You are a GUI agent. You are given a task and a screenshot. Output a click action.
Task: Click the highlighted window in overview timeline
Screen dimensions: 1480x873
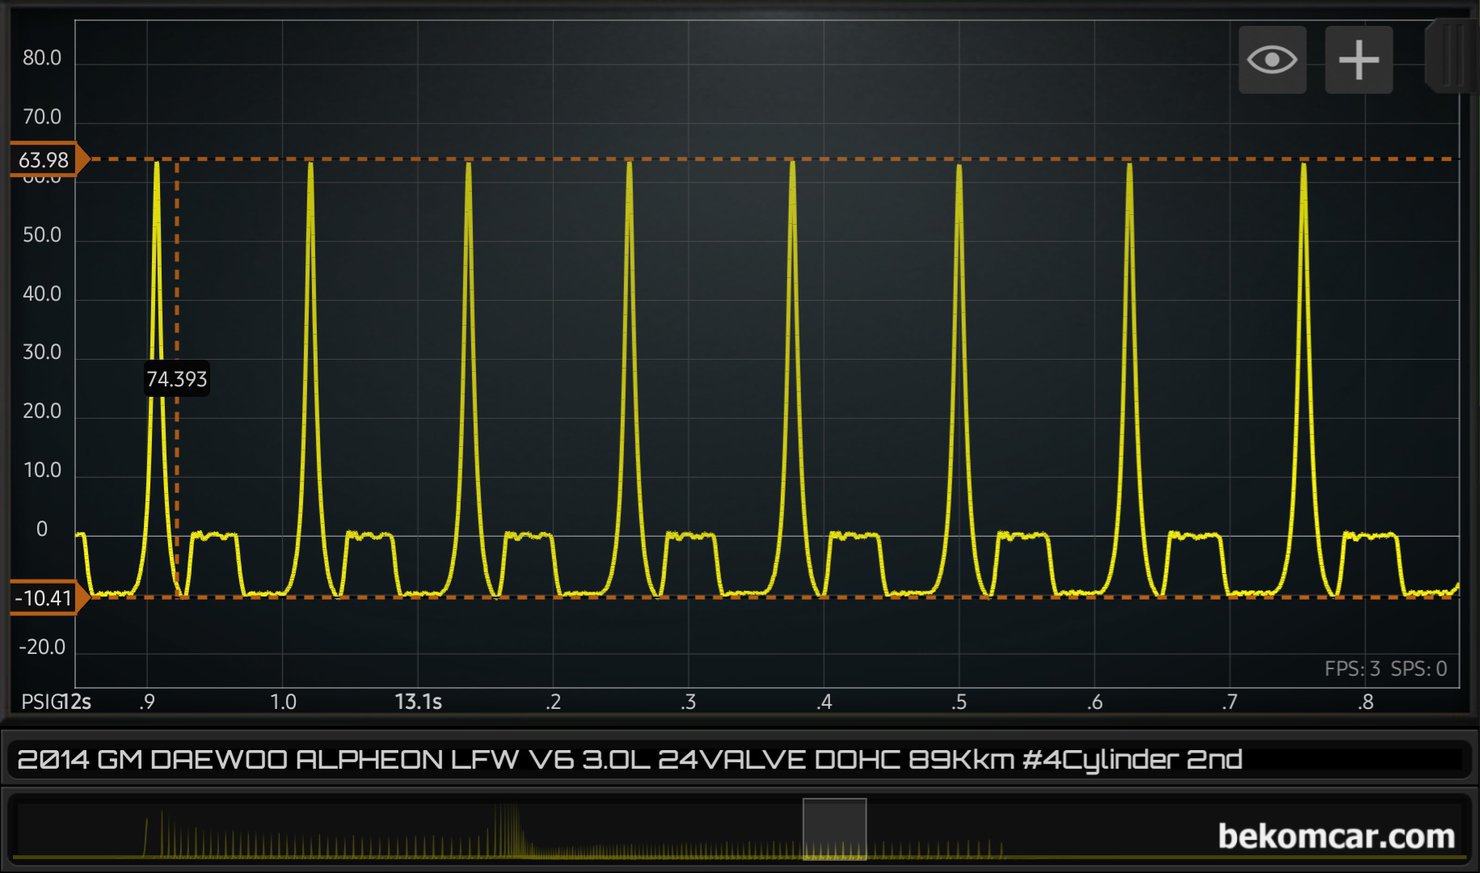pos(834,829)
